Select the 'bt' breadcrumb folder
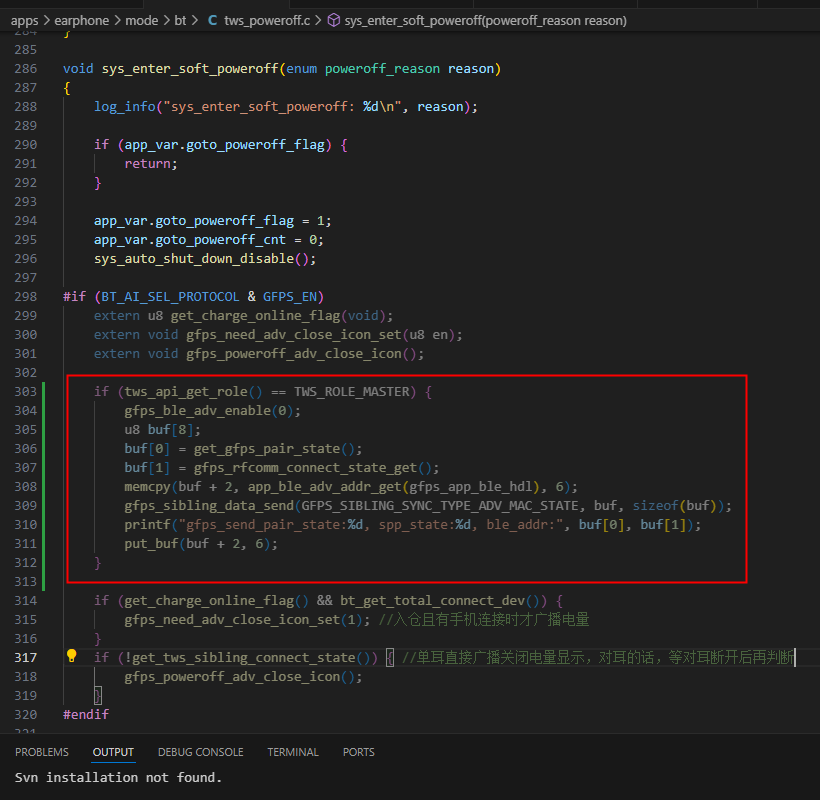 point(180,20)
